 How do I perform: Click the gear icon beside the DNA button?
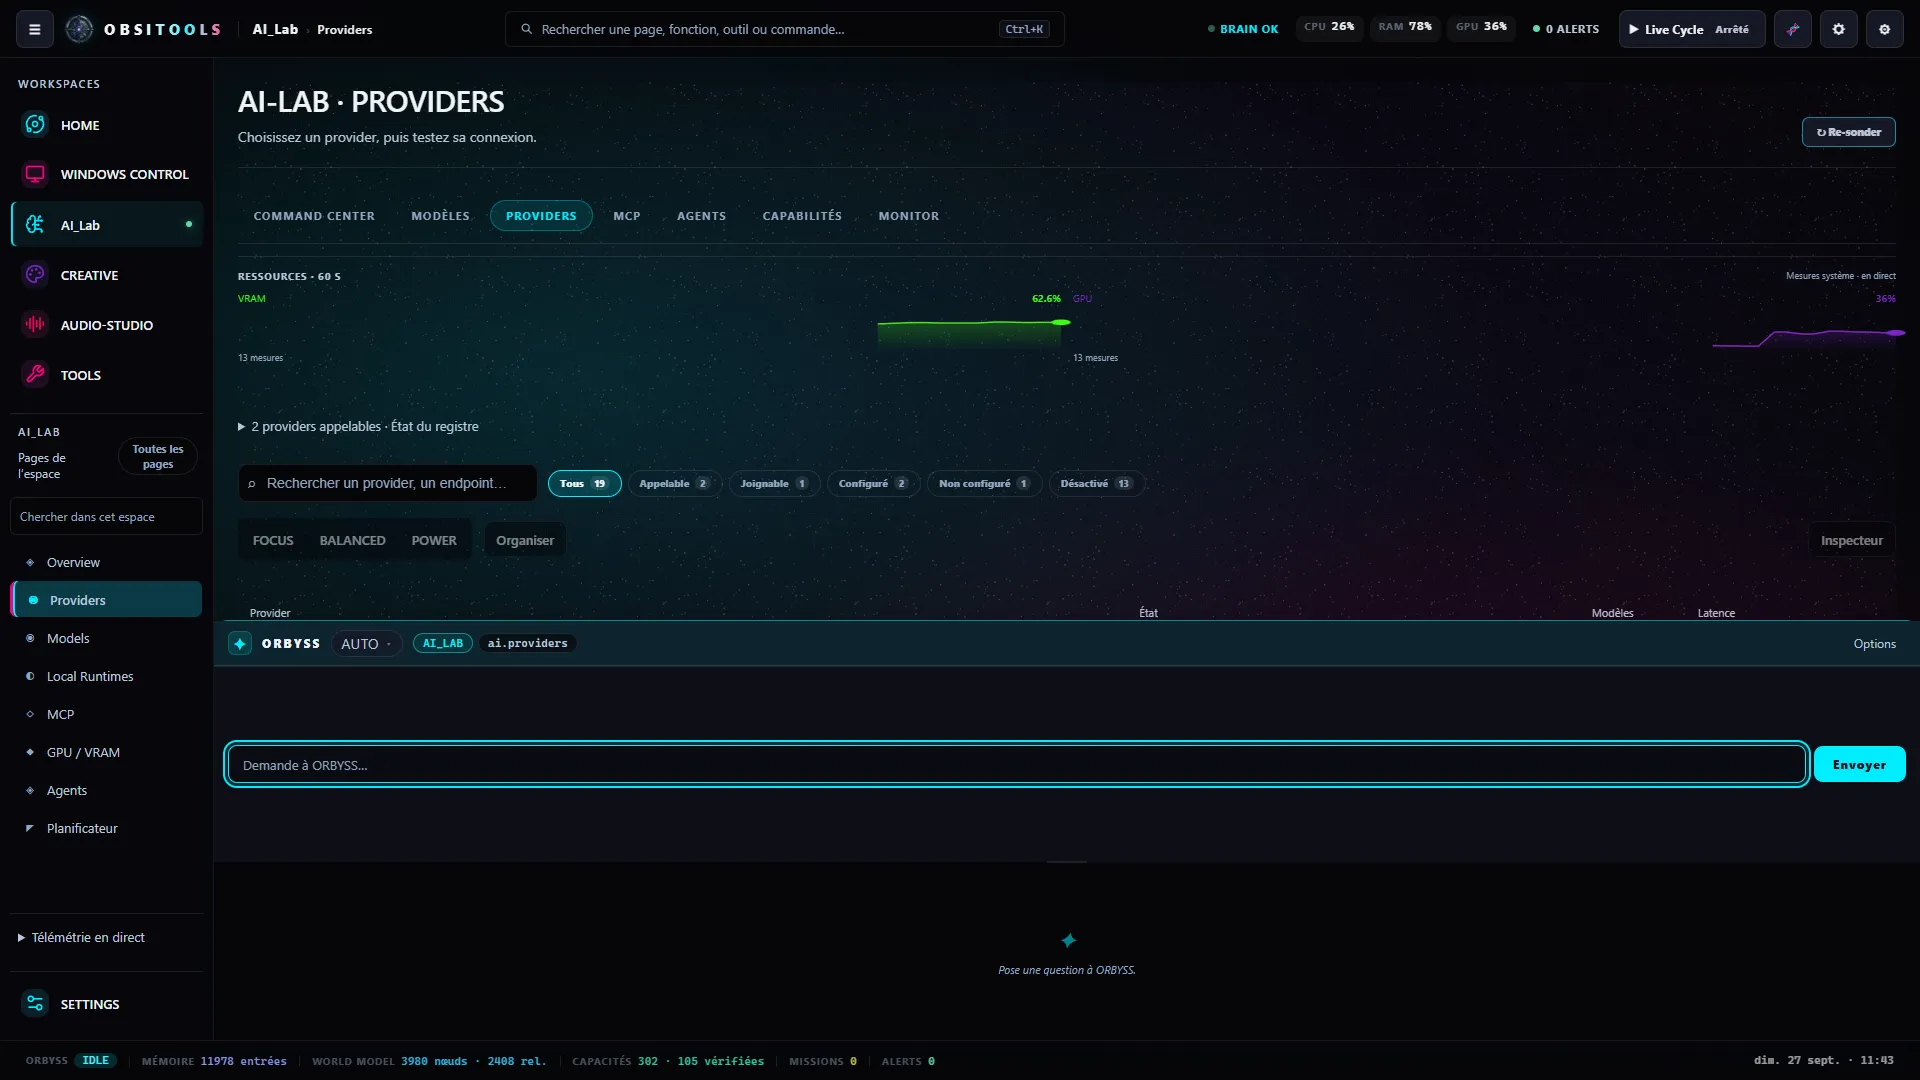tap(1839, 29)
